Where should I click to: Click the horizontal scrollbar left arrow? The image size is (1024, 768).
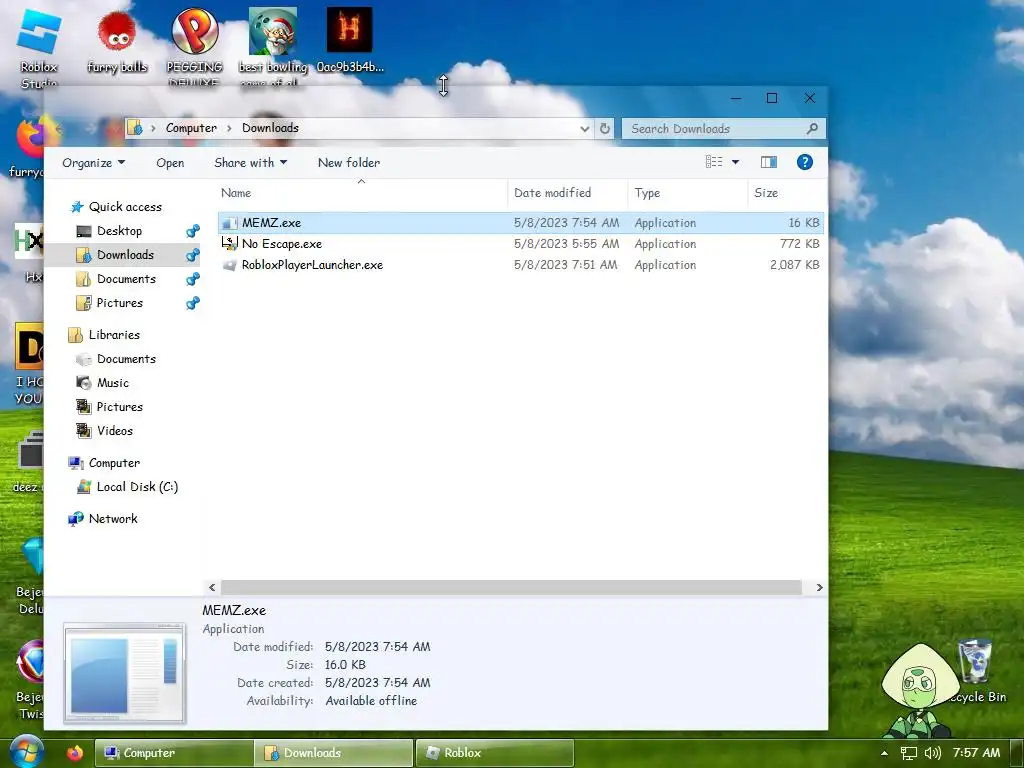coord(212,588)
